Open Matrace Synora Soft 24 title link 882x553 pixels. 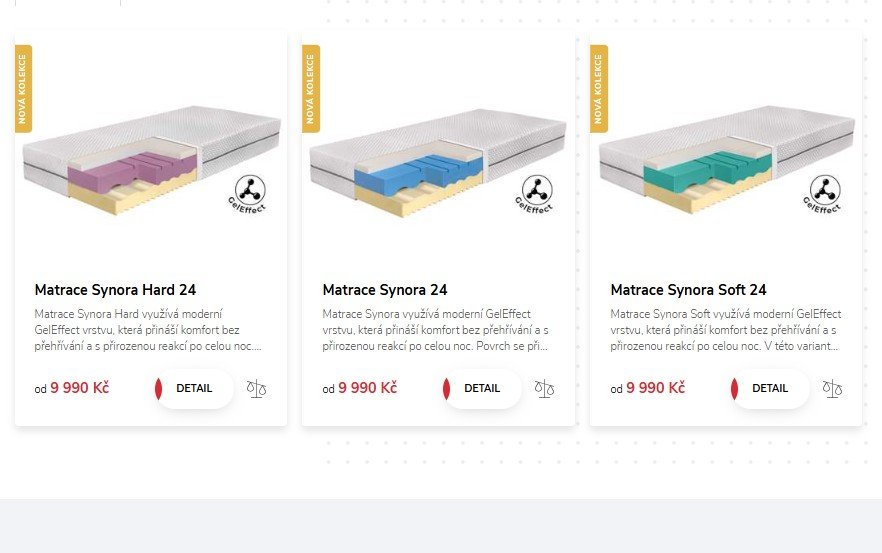688,290
